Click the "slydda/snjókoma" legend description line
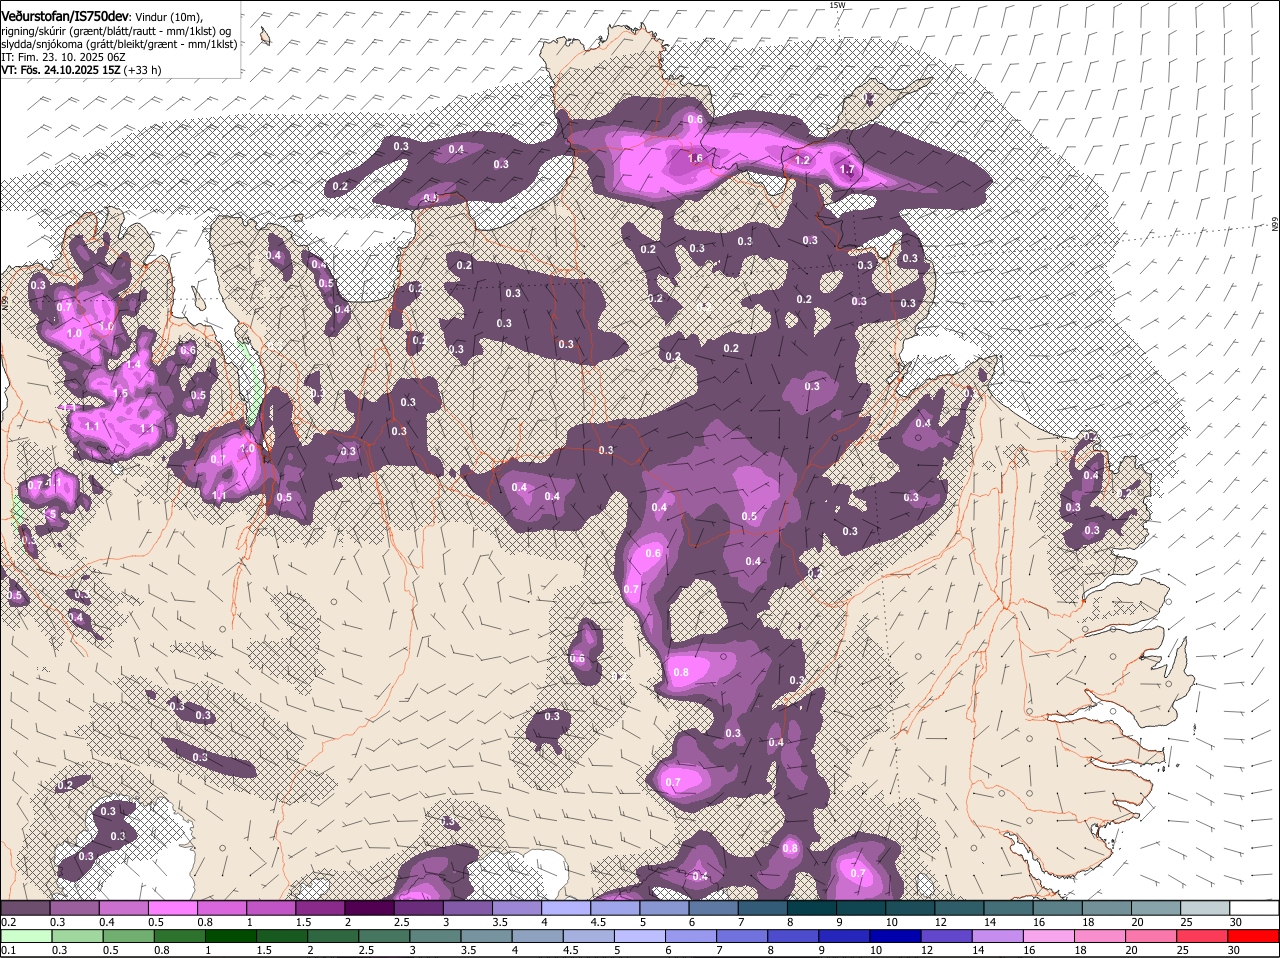 [x=119, y=44]
